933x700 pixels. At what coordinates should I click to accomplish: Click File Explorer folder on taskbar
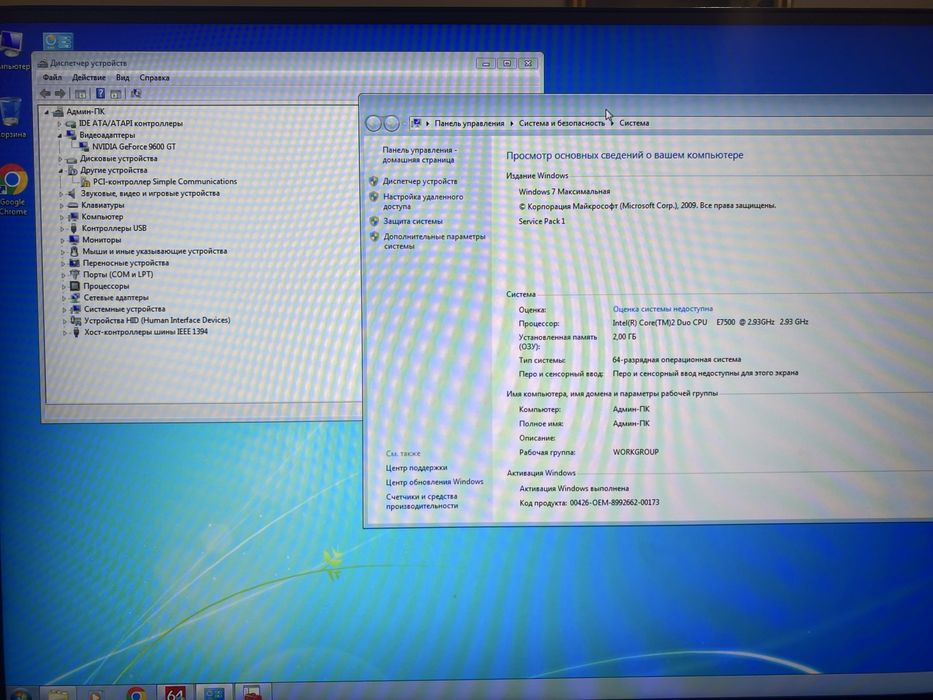coord(58,695)
